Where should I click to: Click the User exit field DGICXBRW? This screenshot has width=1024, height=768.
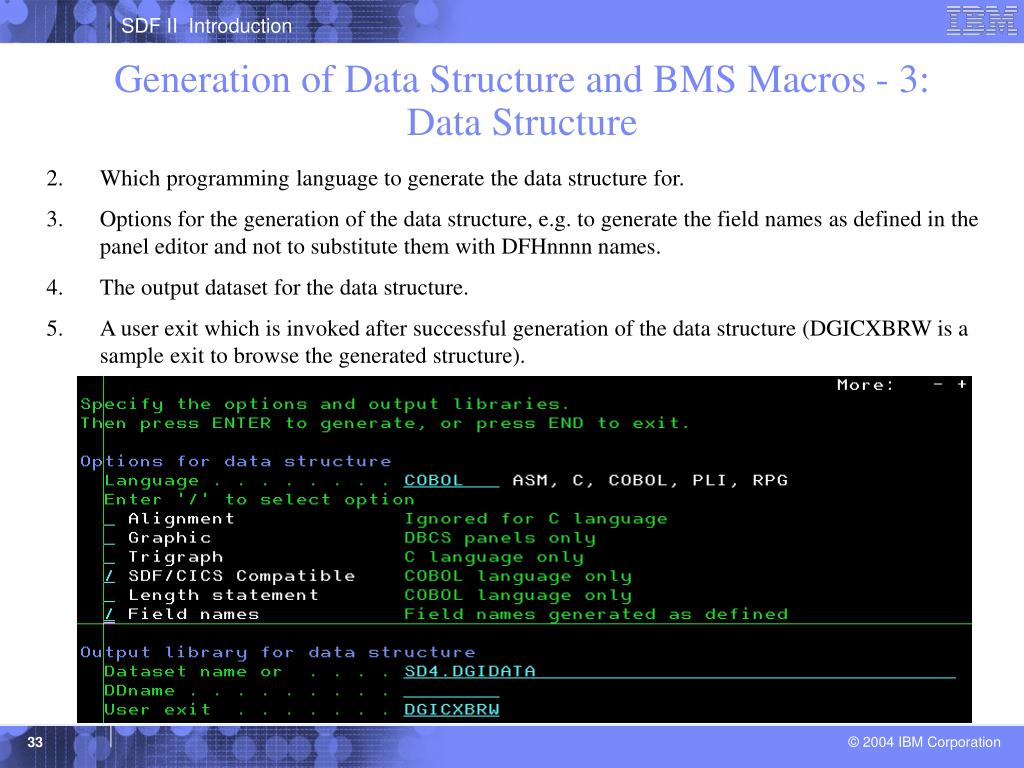[x=451, y=709]
